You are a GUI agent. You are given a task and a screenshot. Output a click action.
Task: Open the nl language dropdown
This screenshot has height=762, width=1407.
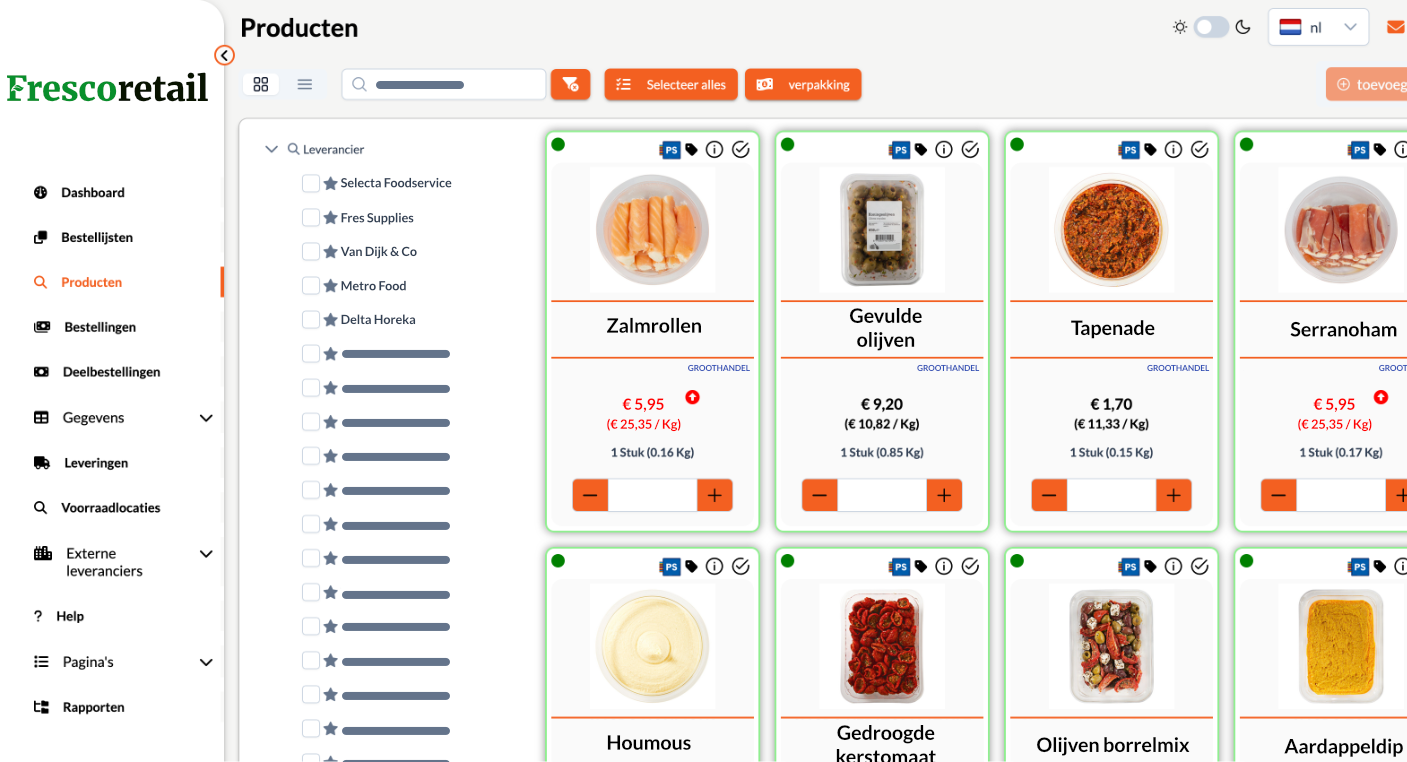pos(1317,27)
